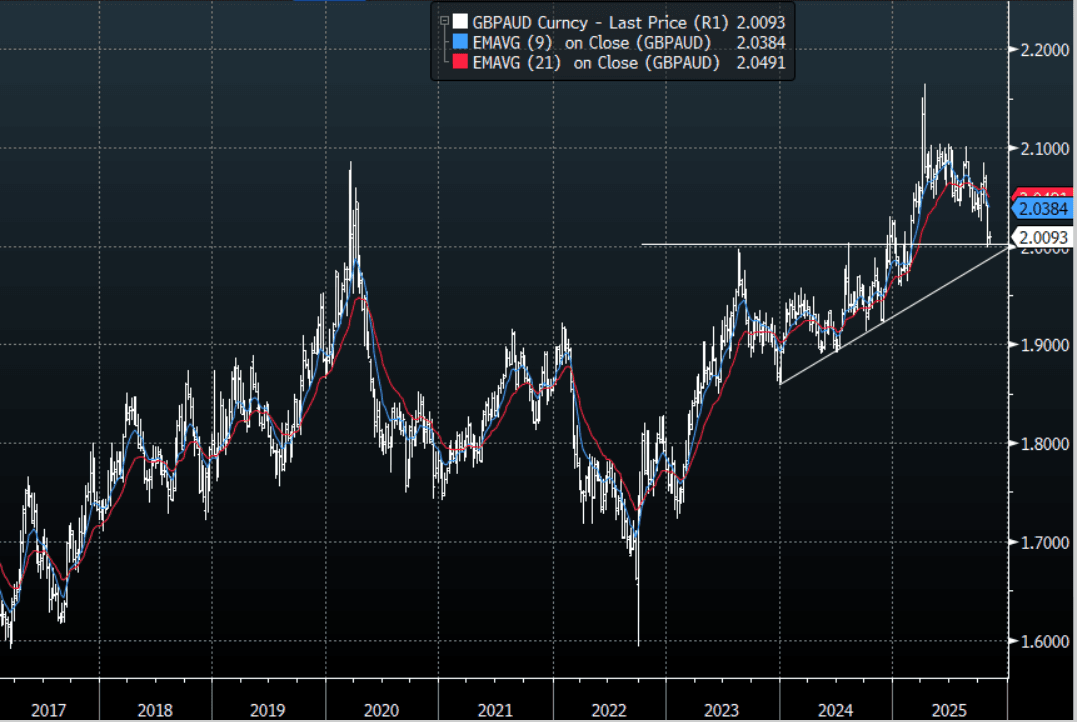
Task: Click the 2.0384 value in the legend
Action: pos(760,43)
